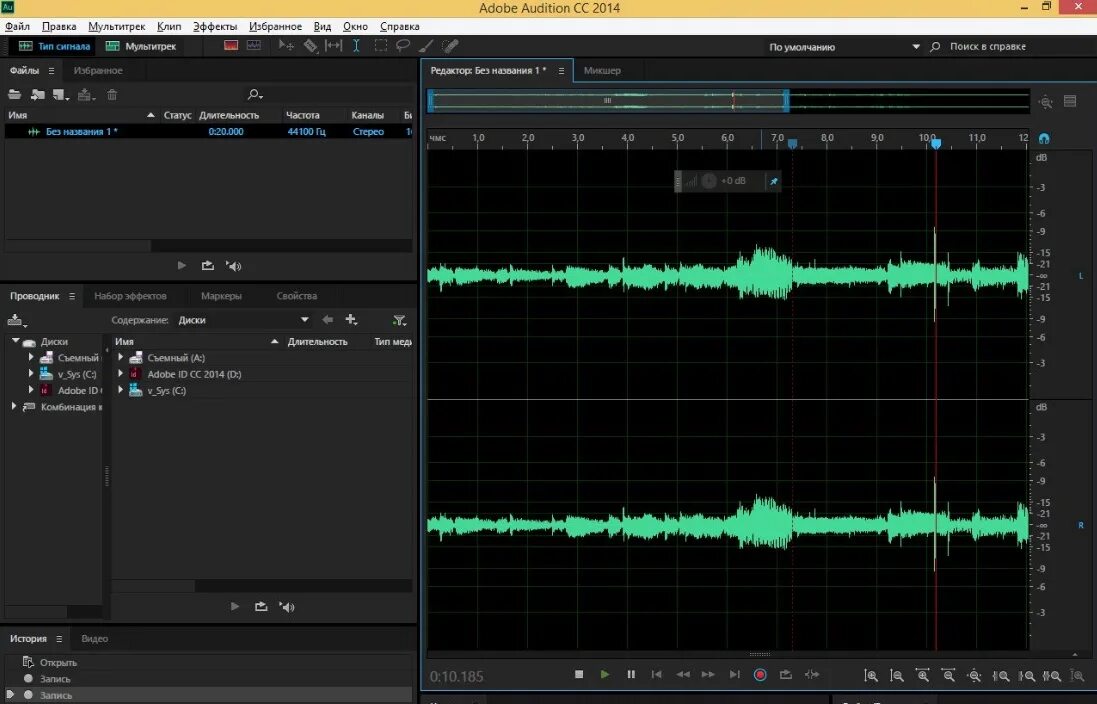Click the red Record button
The width and height of the screenshot is (1097, 704).
point(760,675)
